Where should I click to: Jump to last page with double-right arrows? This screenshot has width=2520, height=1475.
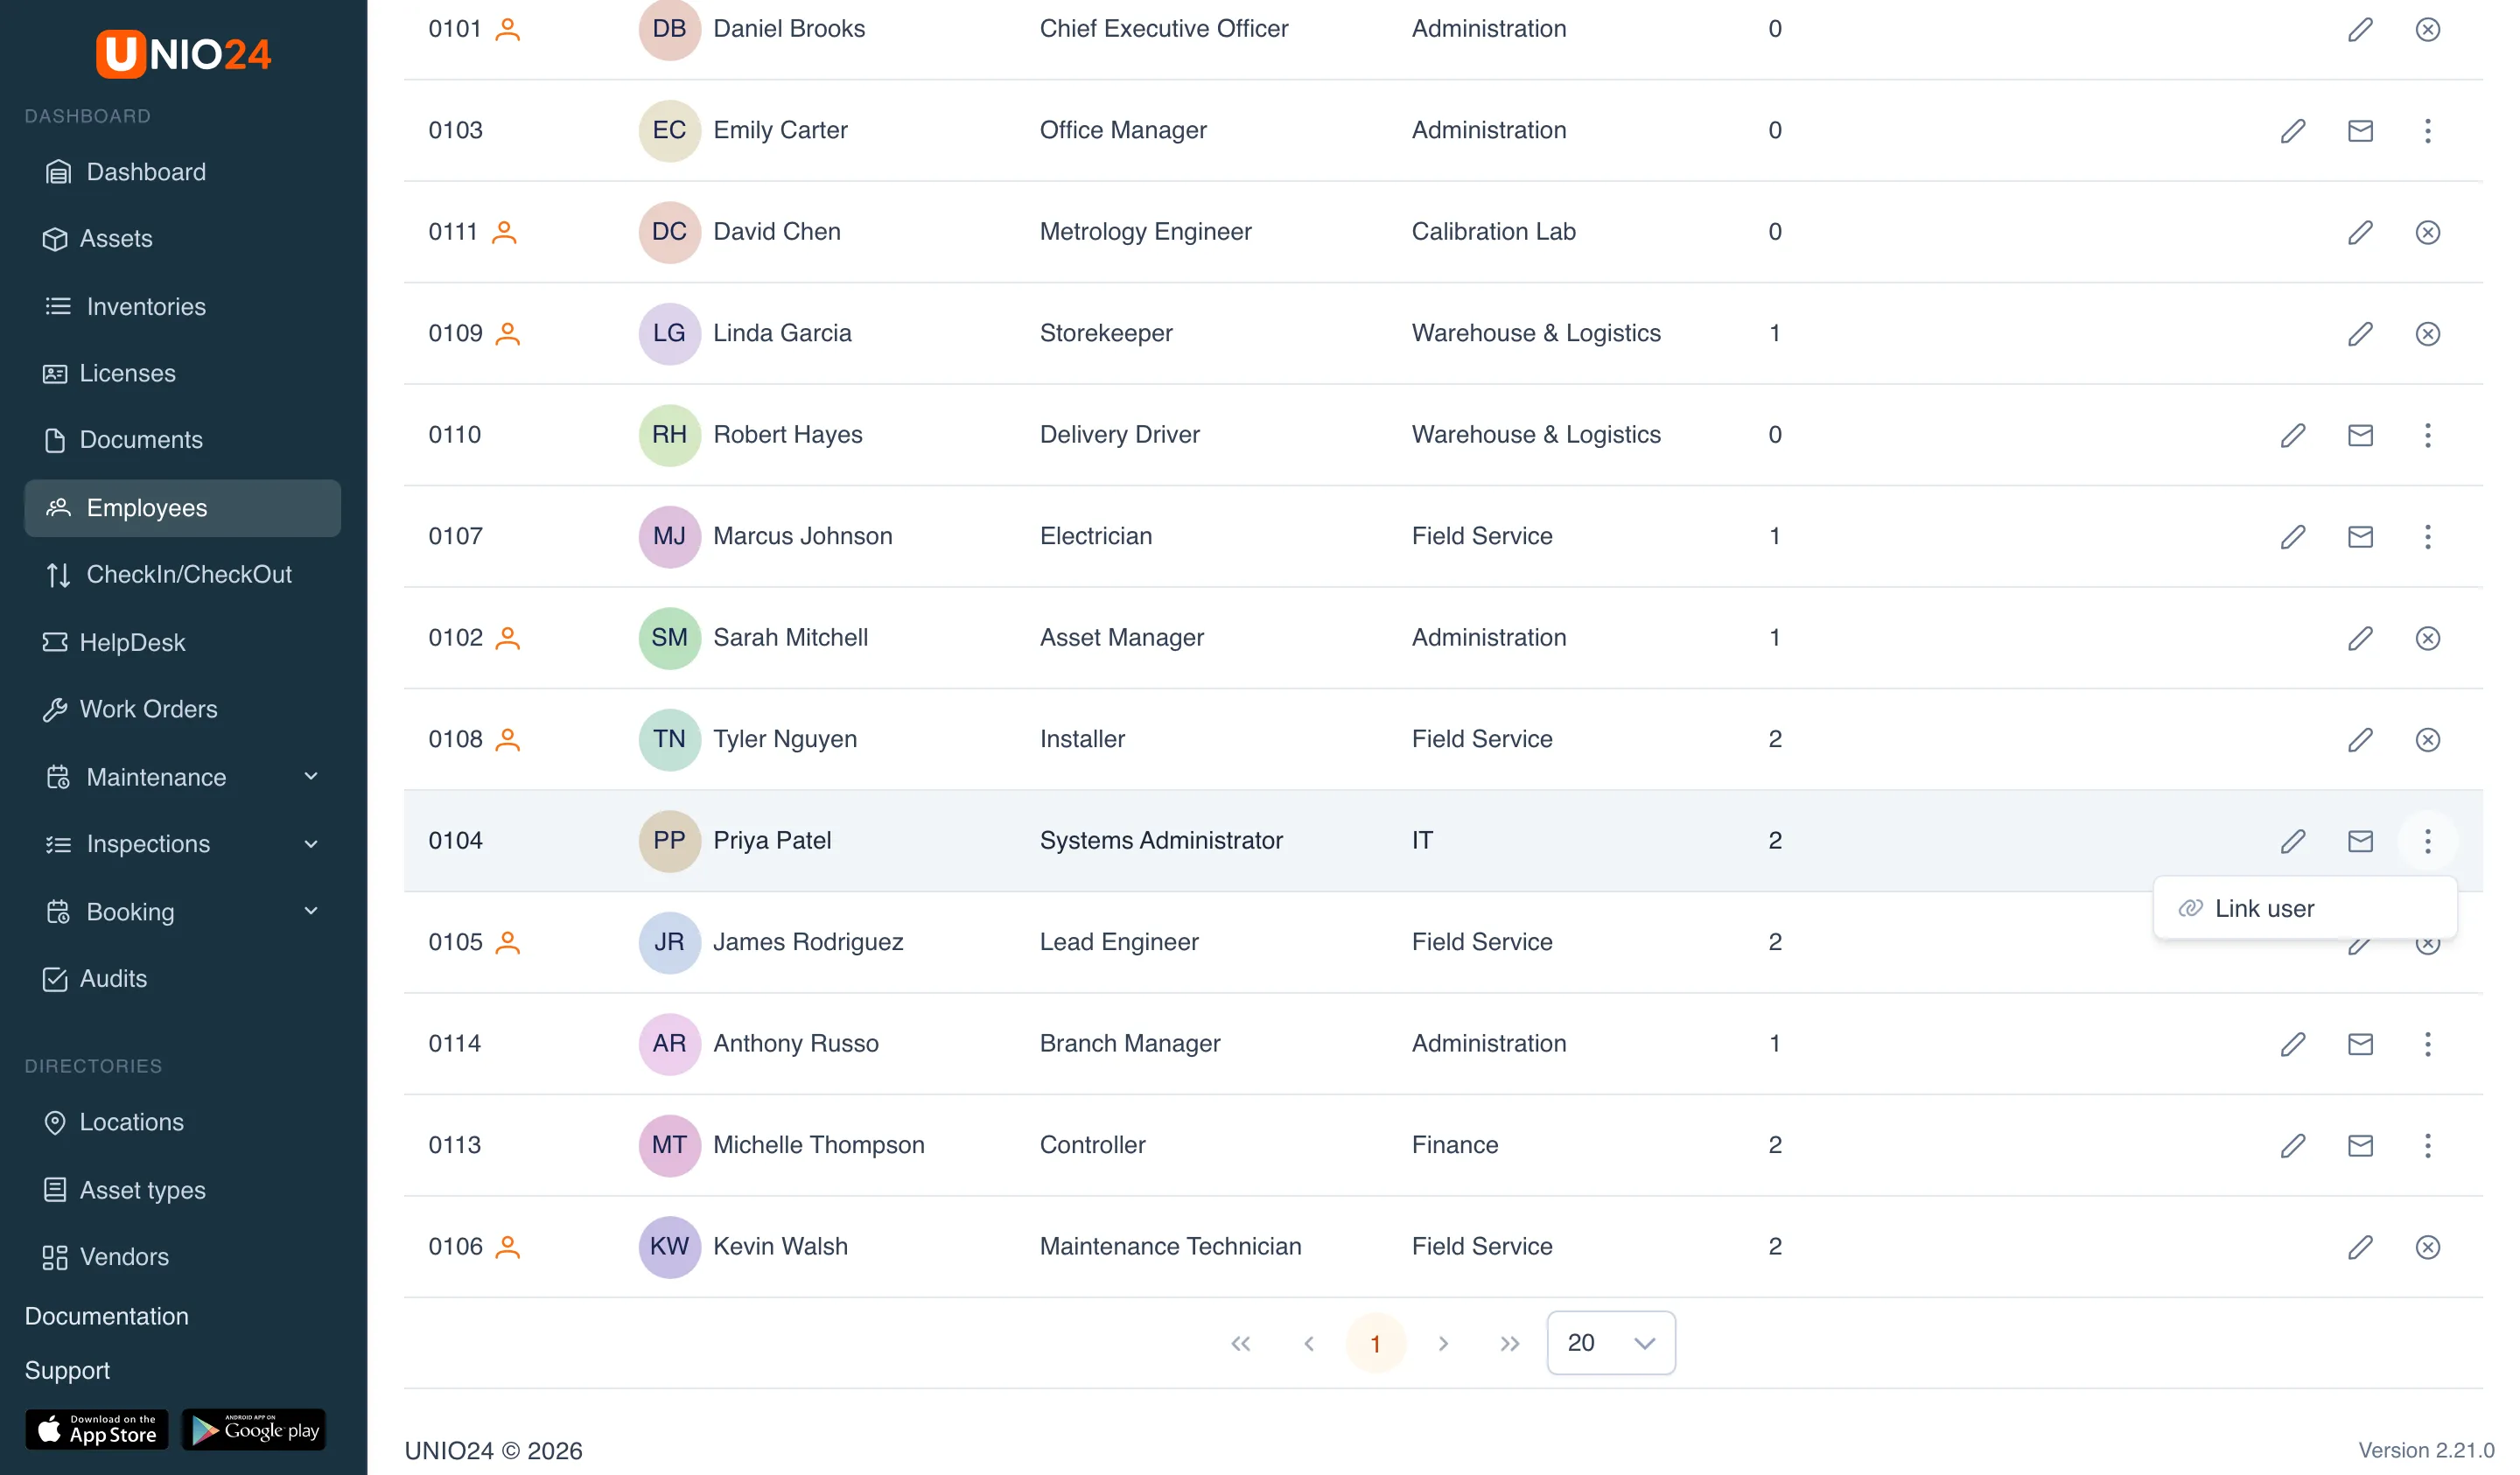1509,1343
